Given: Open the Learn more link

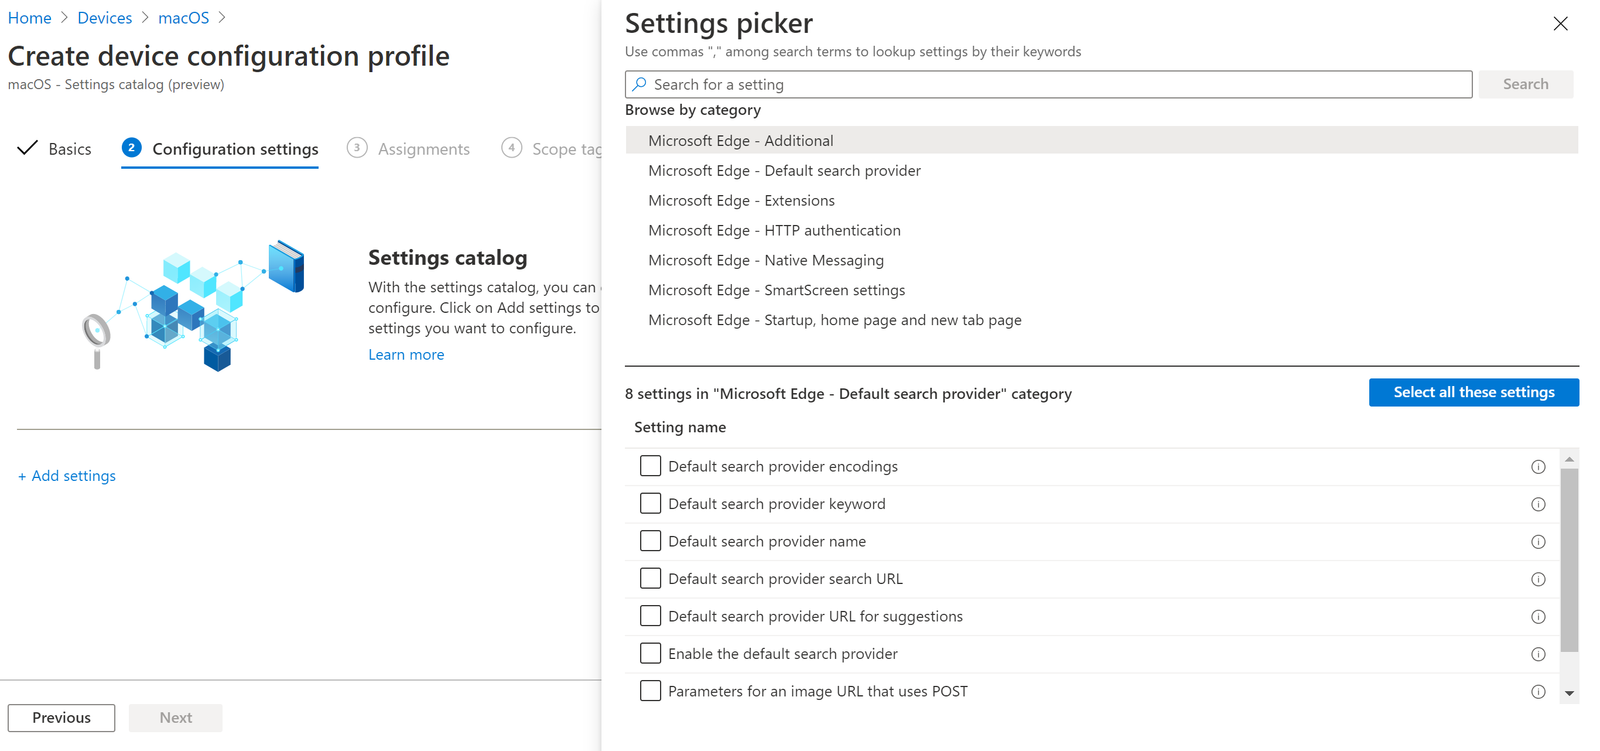Looking at the screenshot, I should pyautogui.click(x=406, y=354).
